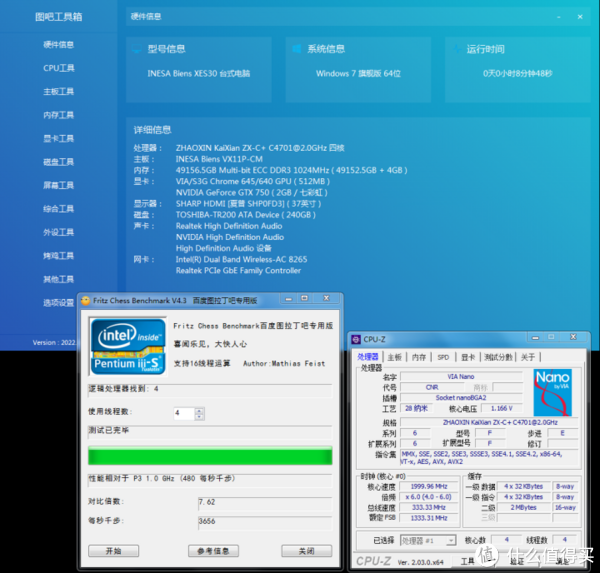This screenshot has height=573, width=600.
Task: Open 磁盘工具 from the sidebar
Action: pos(58,162)
